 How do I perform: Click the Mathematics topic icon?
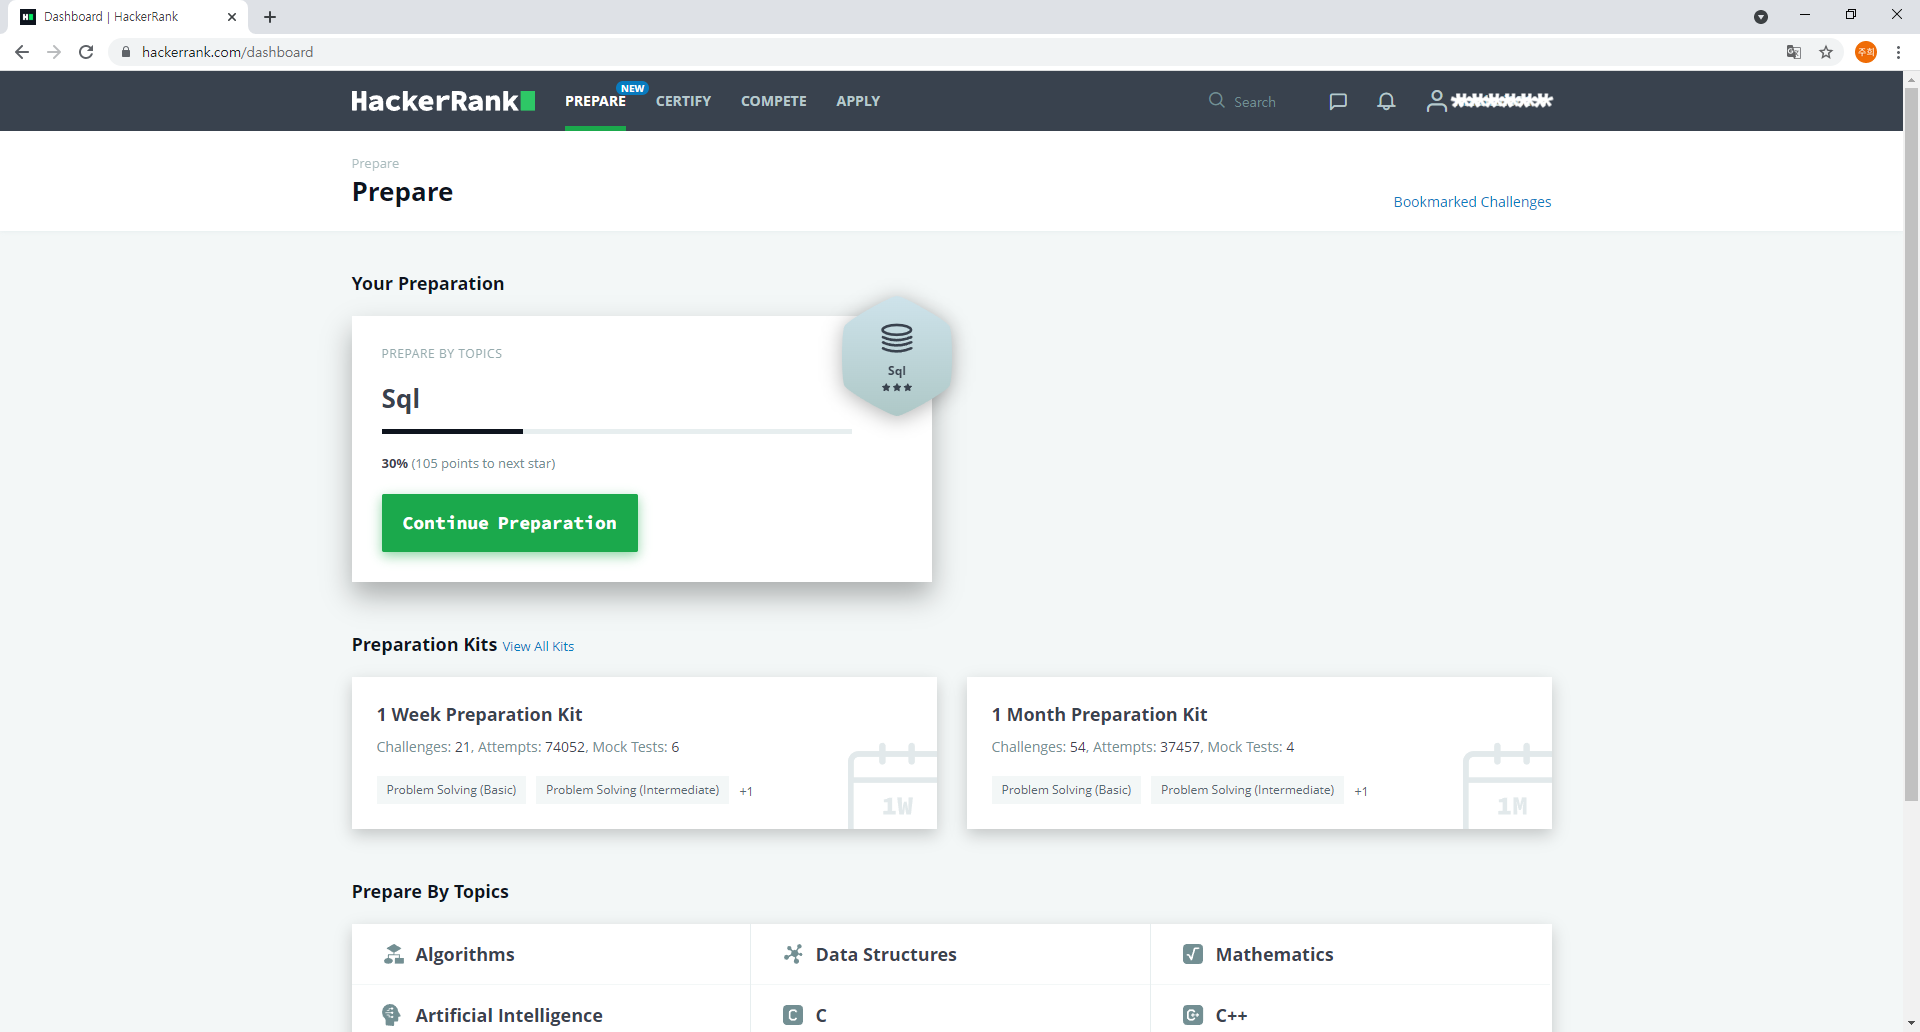click(x=1193, y=954)
